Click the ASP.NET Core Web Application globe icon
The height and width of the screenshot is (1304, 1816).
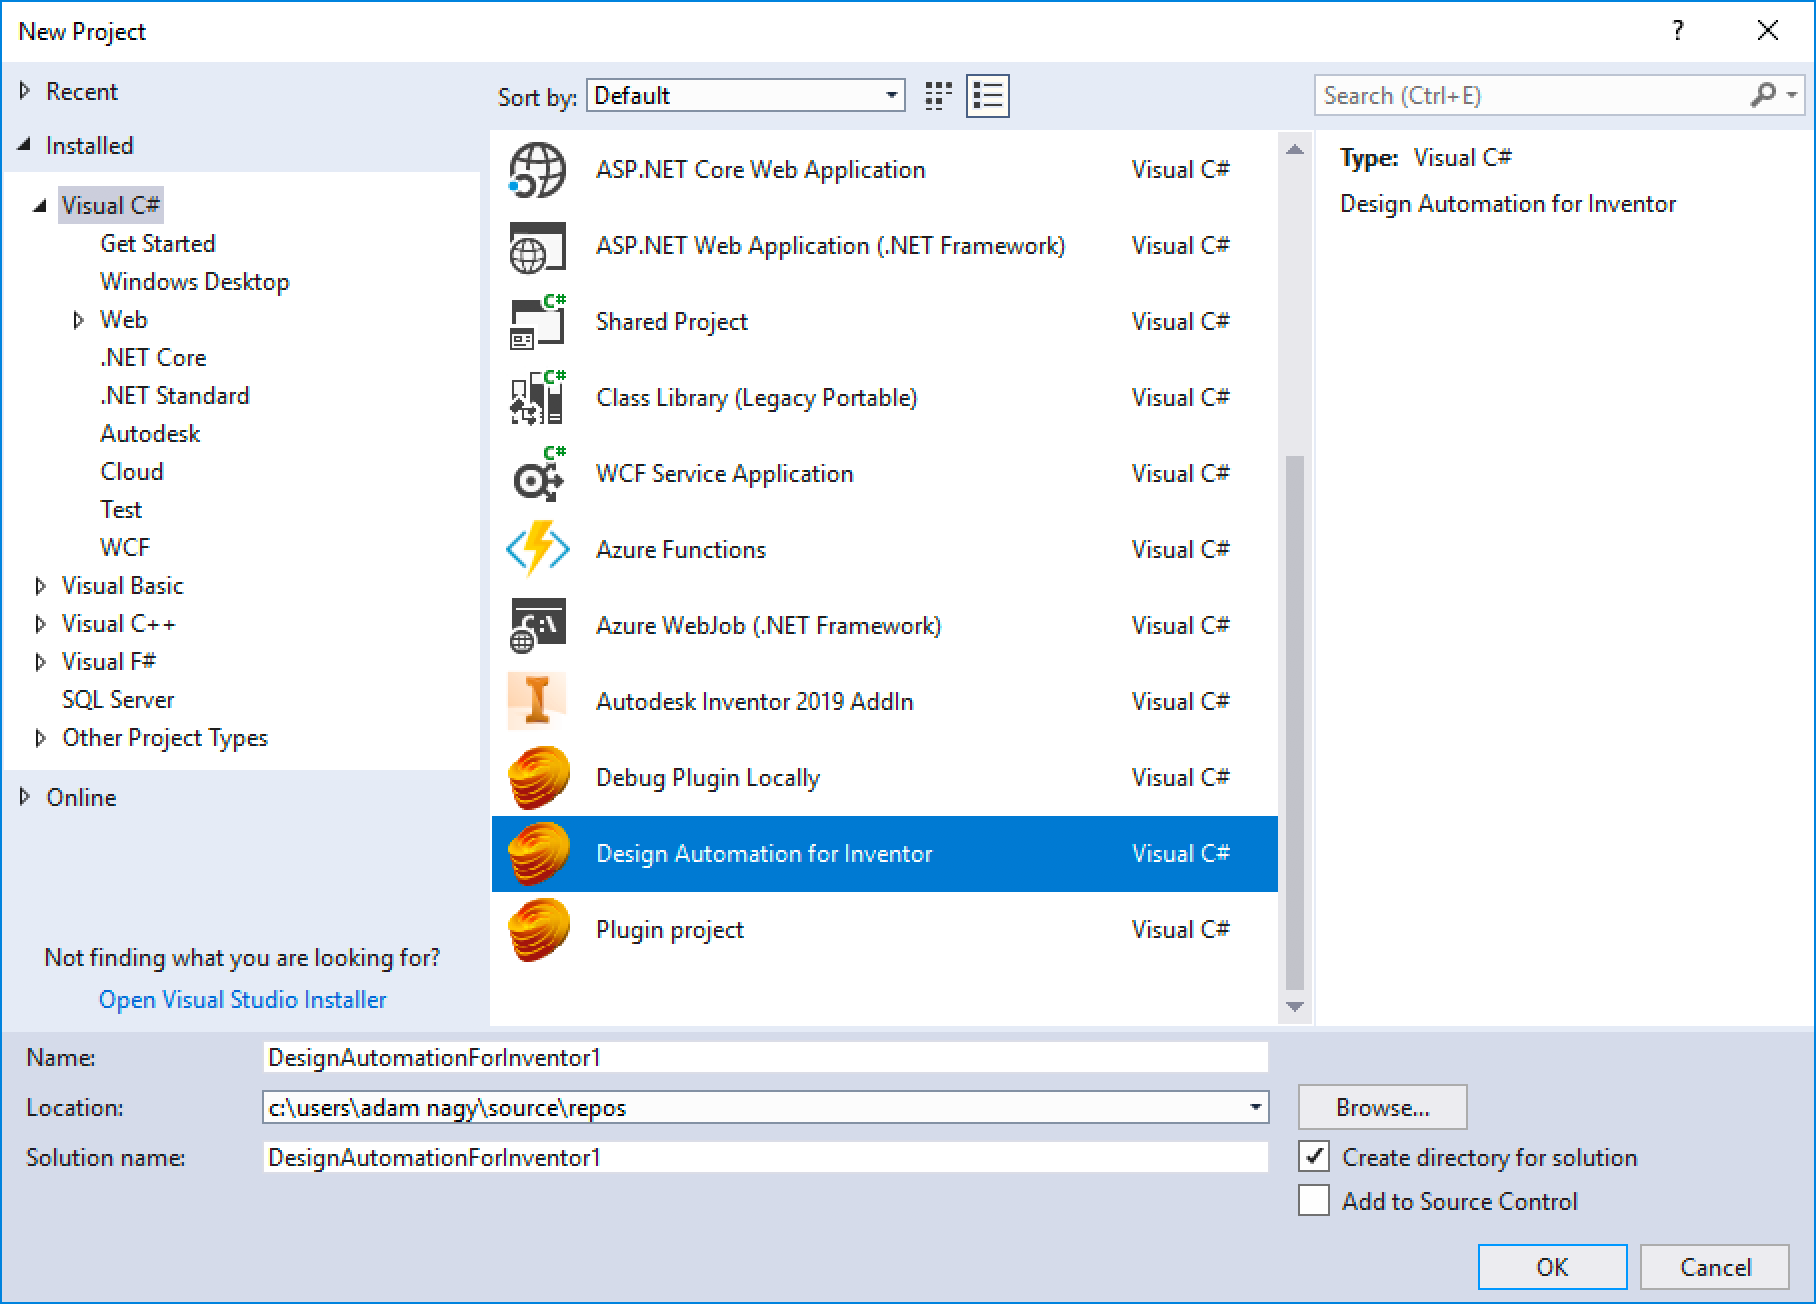(538, 170)
